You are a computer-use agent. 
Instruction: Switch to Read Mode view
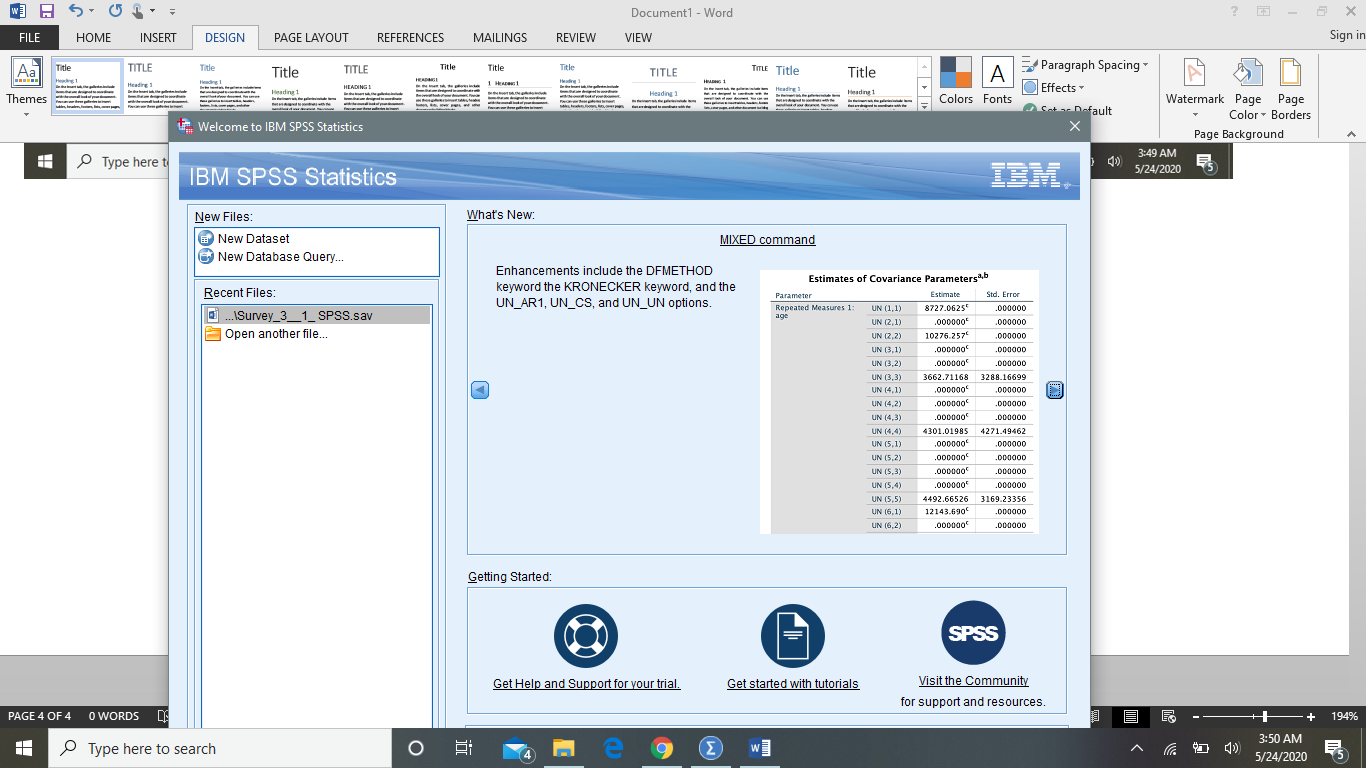(1096, 716)
